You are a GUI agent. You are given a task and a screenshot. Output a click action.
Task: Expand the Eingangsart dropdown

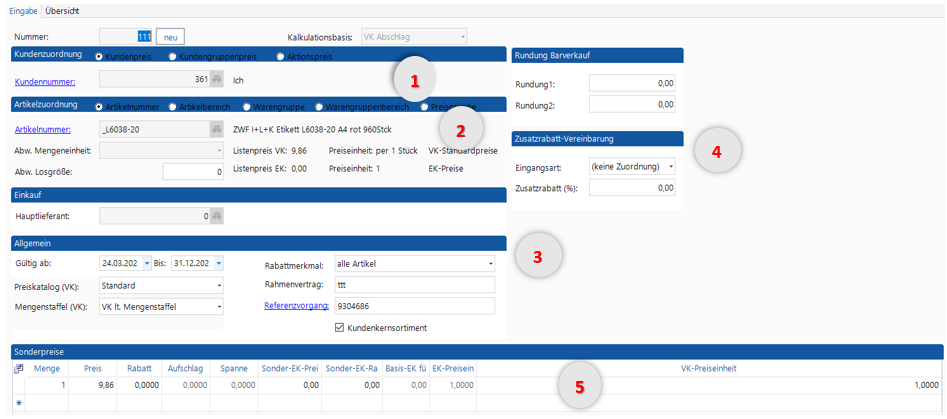coord(670,166)
